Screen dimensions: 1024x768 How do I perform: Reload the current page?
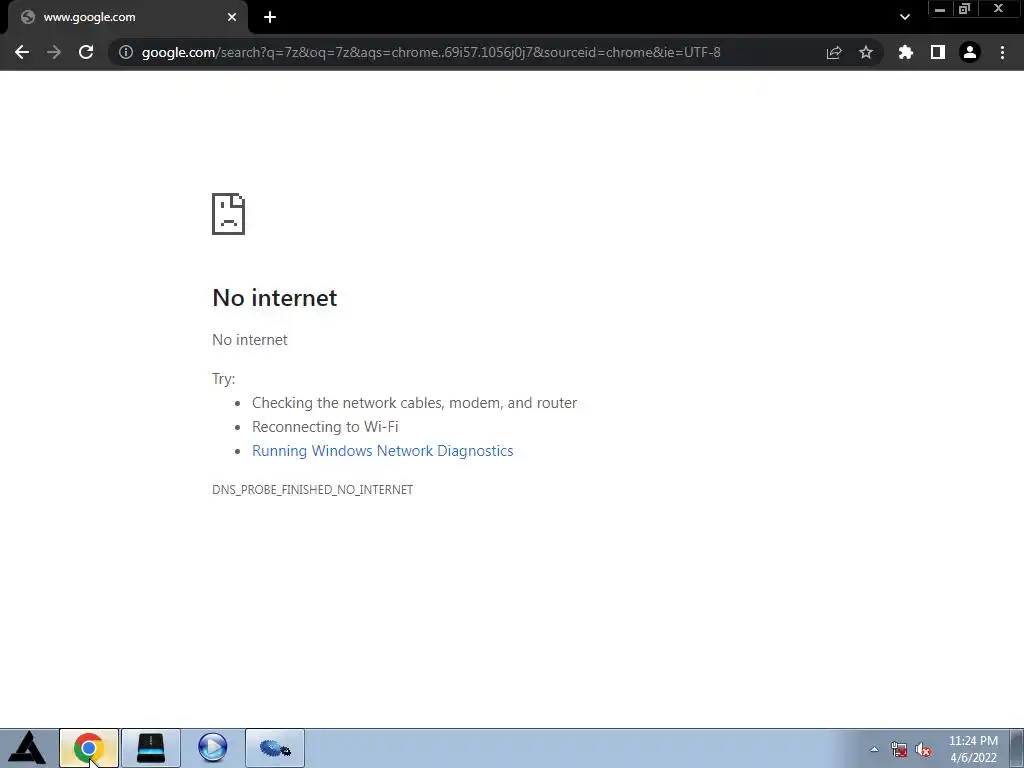(x=86, y=52)
